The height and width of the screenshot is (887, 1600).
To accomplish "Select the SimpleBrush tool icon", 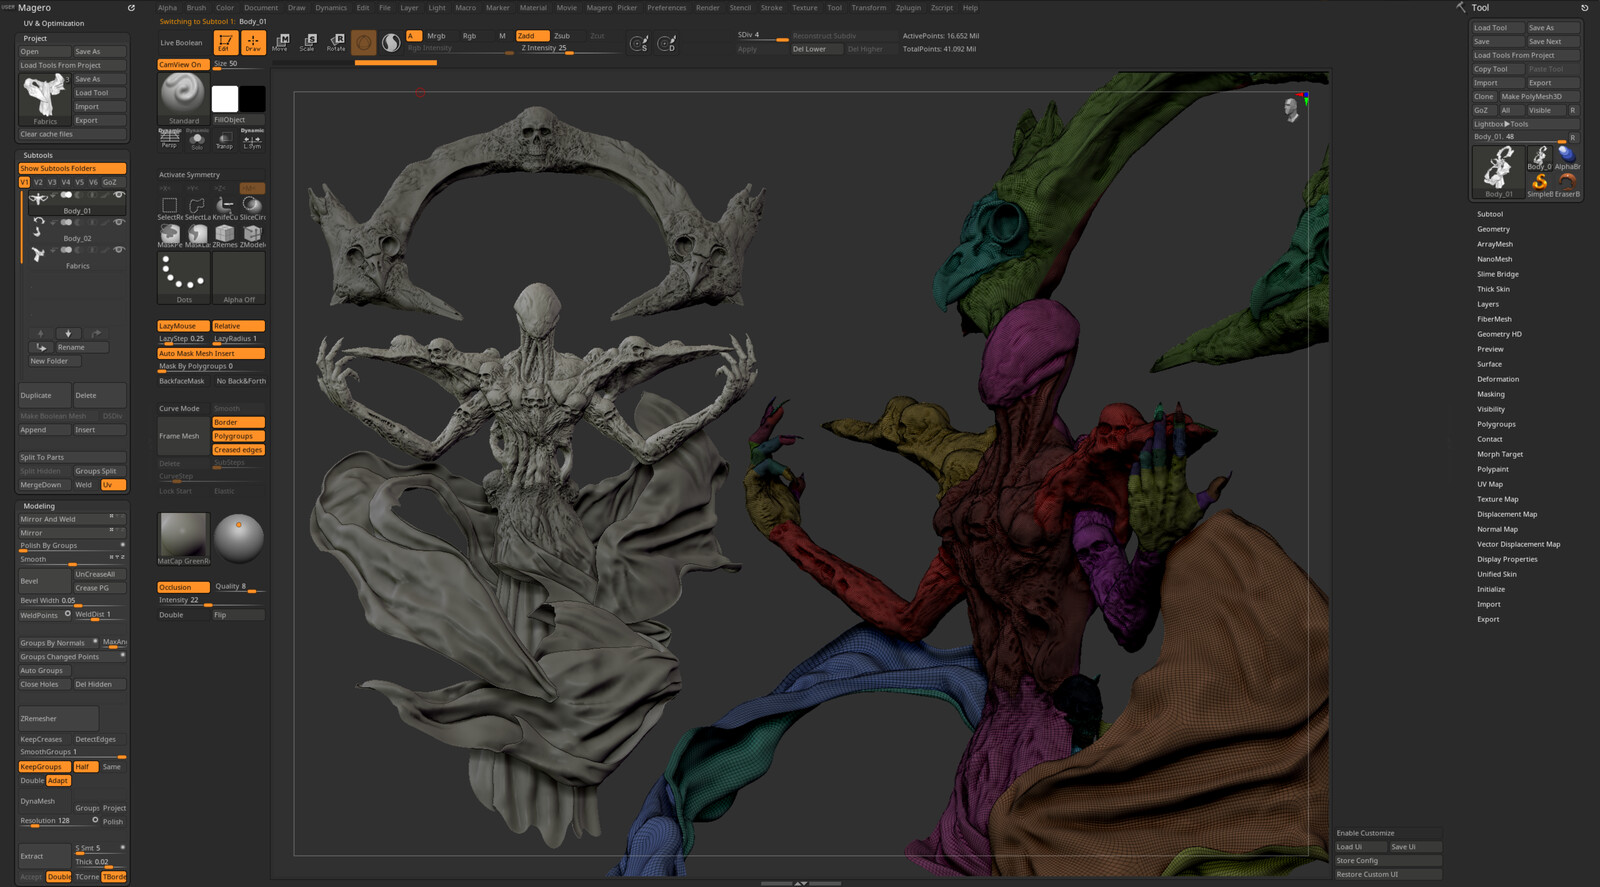I will 1539,182.
